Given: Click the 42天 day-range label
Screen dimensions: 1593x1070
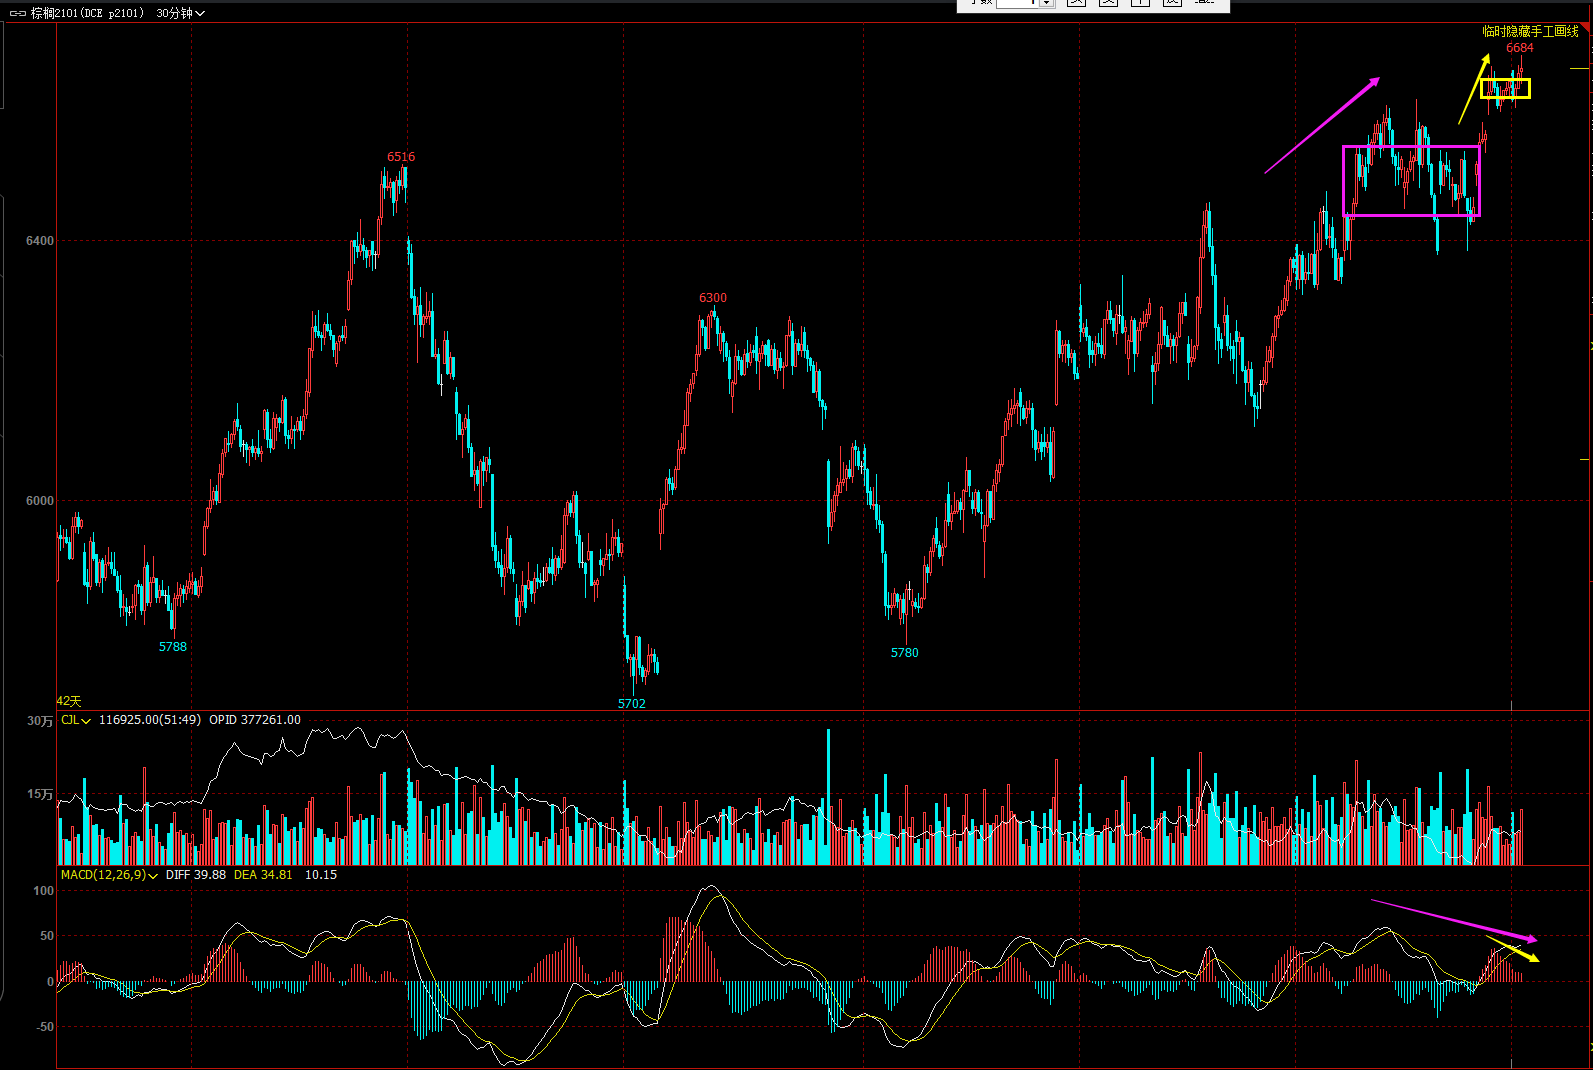Looking at the screenshot, I should point(69,702).
